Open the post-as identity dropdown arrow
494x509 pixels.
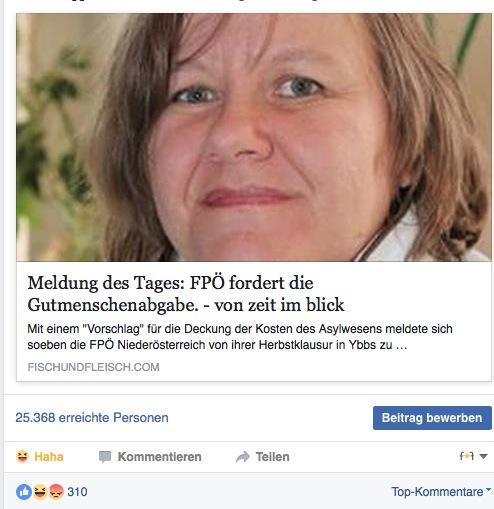pos(483,456)
